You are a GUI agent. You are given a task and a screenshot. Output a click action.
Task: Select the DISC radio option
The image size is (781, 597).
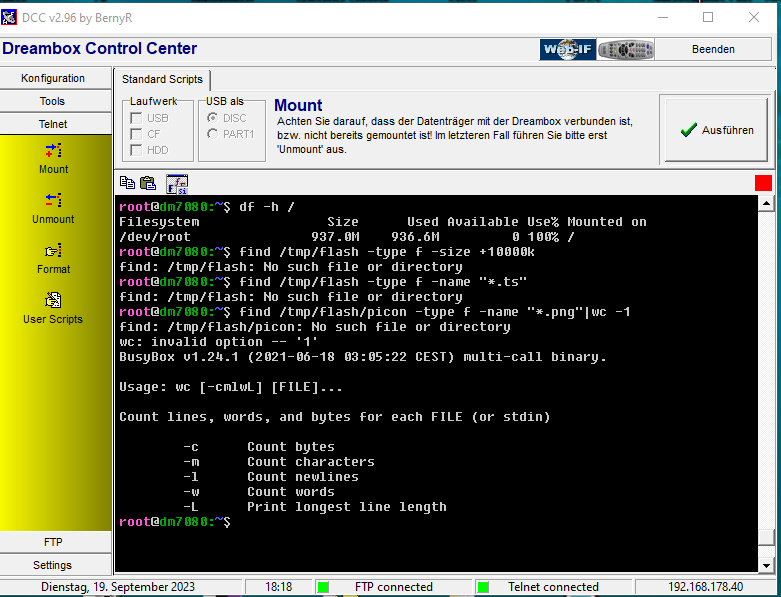pyautogui.click(x=212, y=118)
